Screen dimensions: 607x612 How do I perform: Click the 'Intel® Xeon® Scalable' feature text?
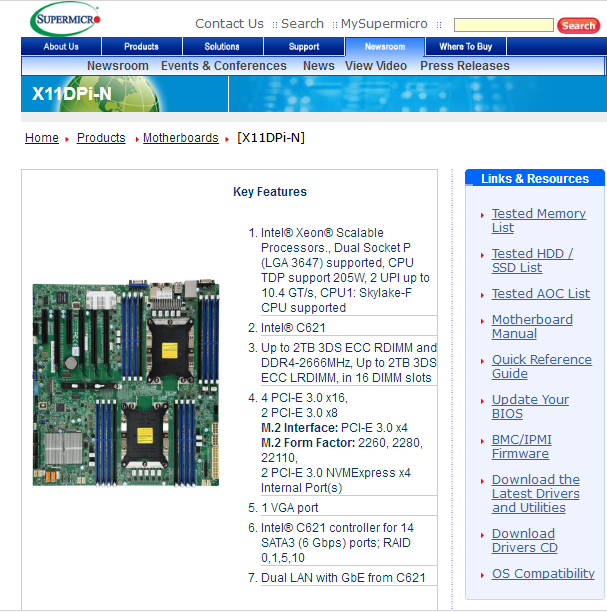coord(322,233)
